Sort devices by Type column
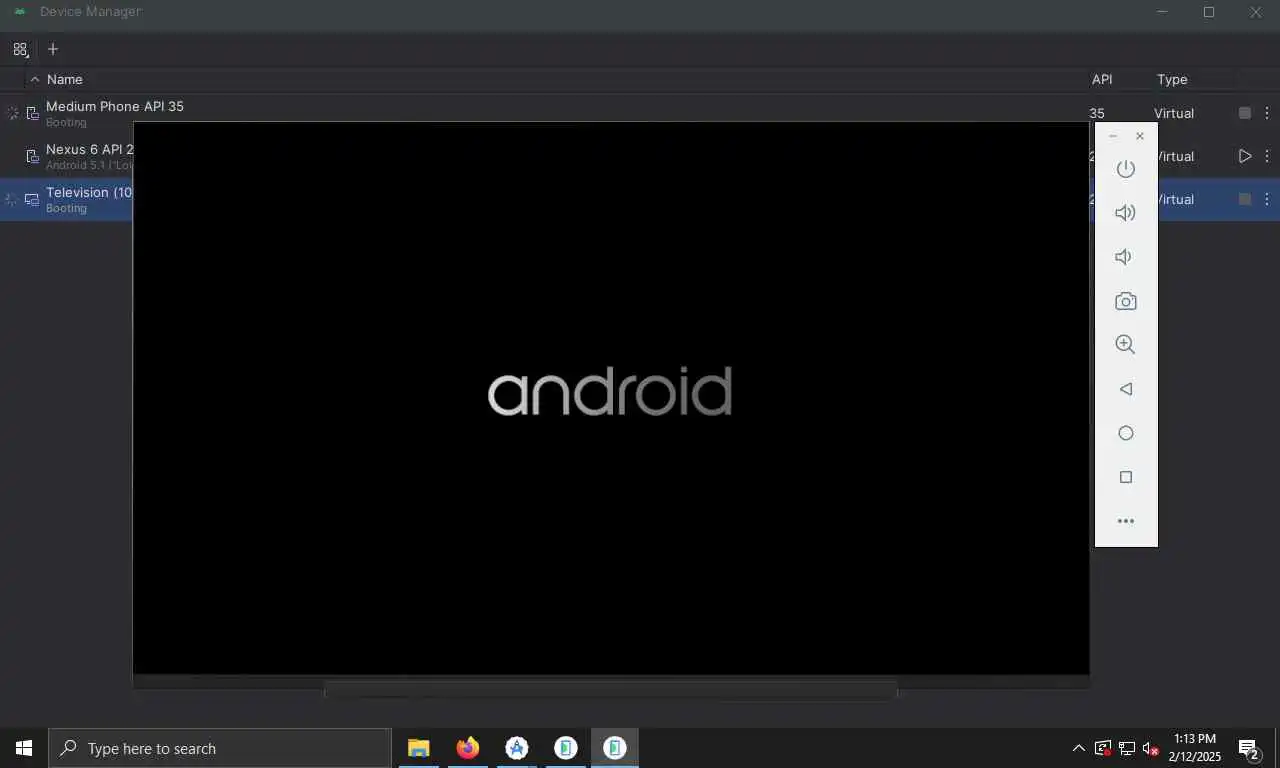Viewport: 1280px width, 768px height. [x=1172, y=79]
